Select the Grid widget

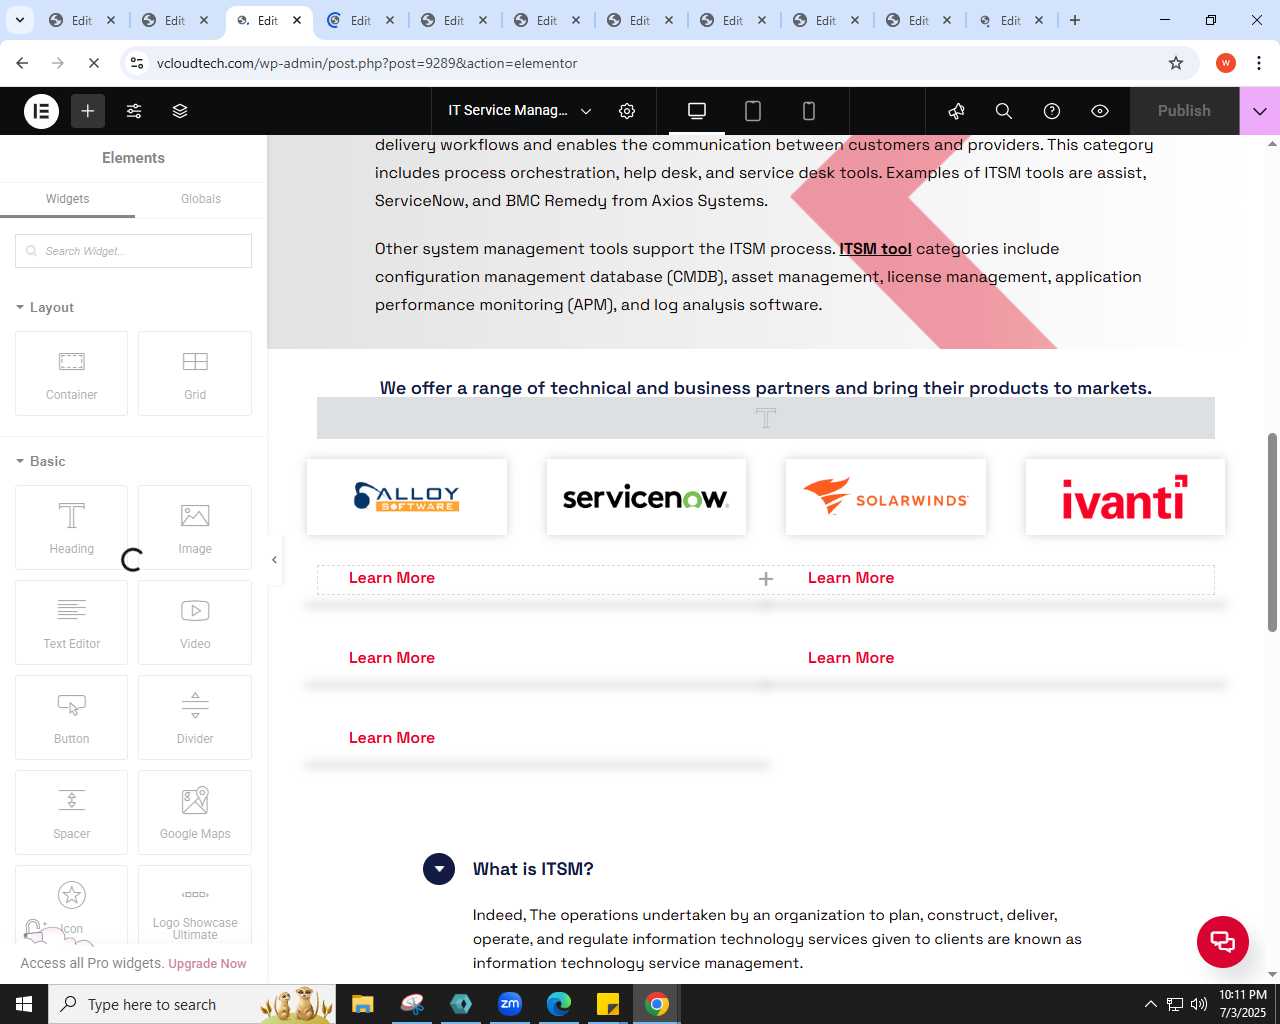195,373
